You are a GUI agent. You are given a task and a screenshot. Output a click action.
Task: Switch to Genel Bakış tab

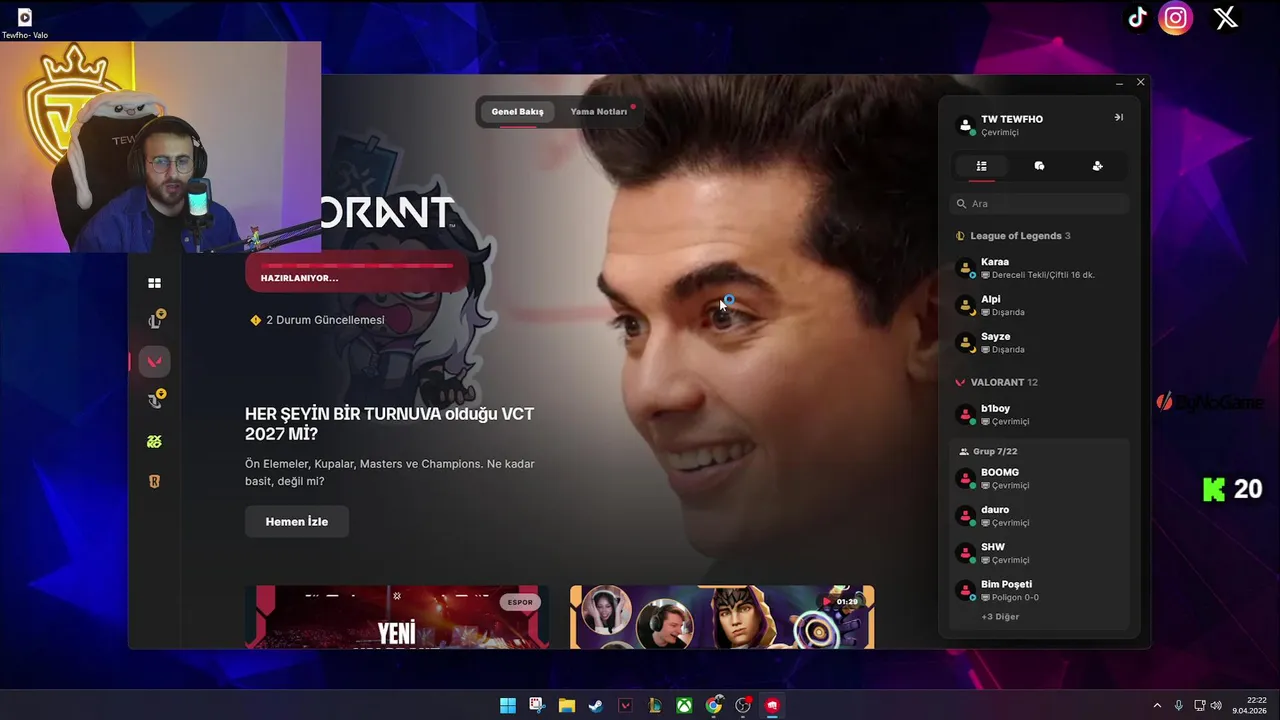(517, 112)
